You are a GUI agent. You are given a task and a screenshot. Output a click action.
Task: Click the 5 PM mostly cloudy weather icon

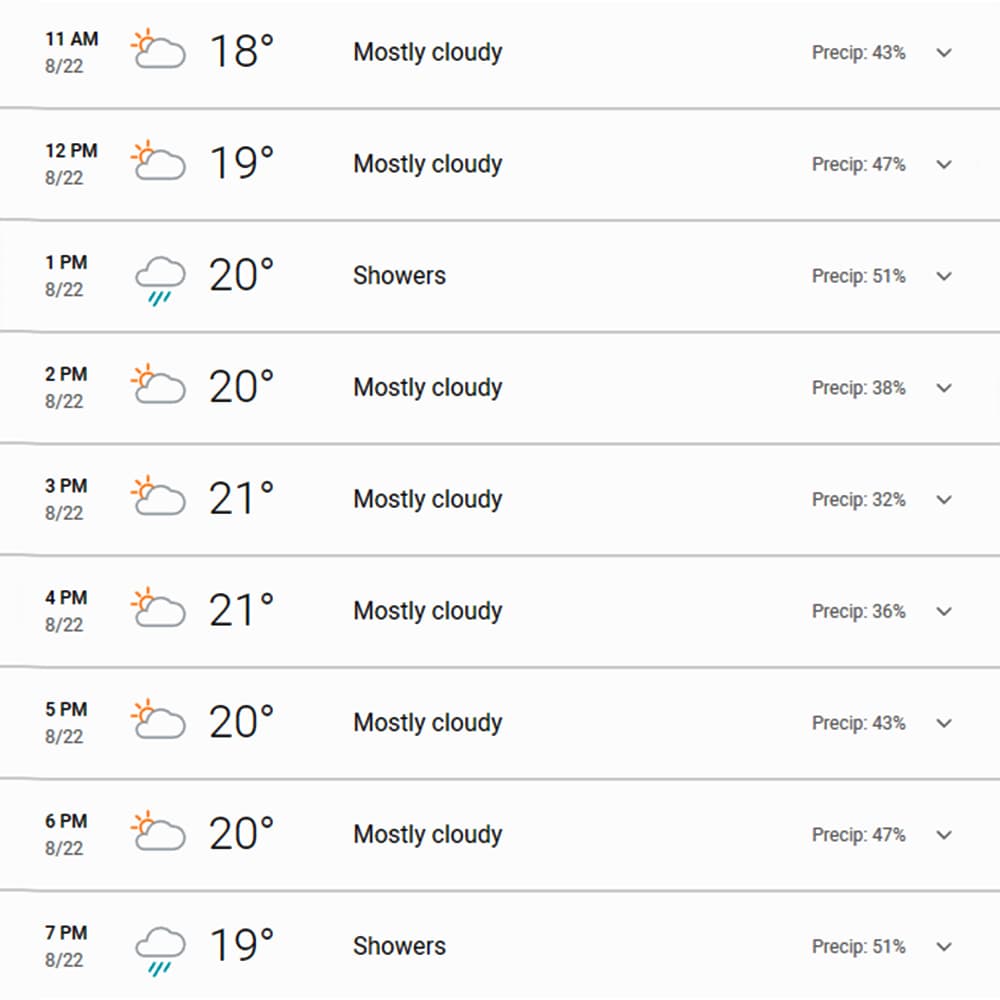(x=158, y=719)
